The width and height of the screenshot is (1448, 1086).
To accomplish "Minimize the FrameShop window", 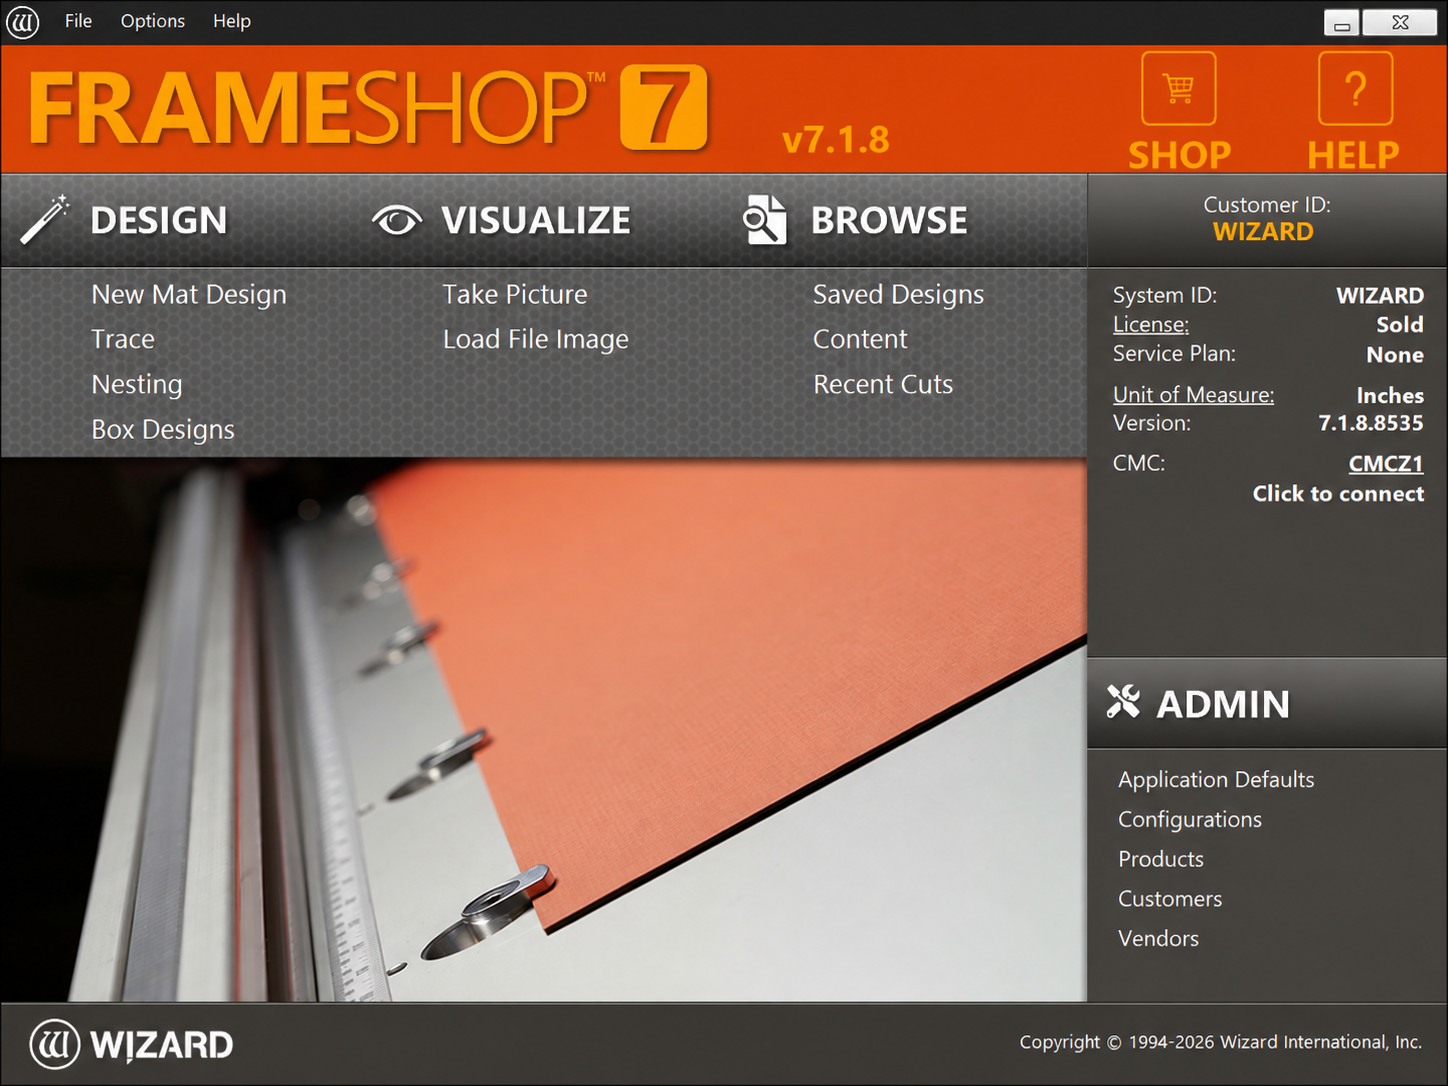I will click(x=1342, y=22).
